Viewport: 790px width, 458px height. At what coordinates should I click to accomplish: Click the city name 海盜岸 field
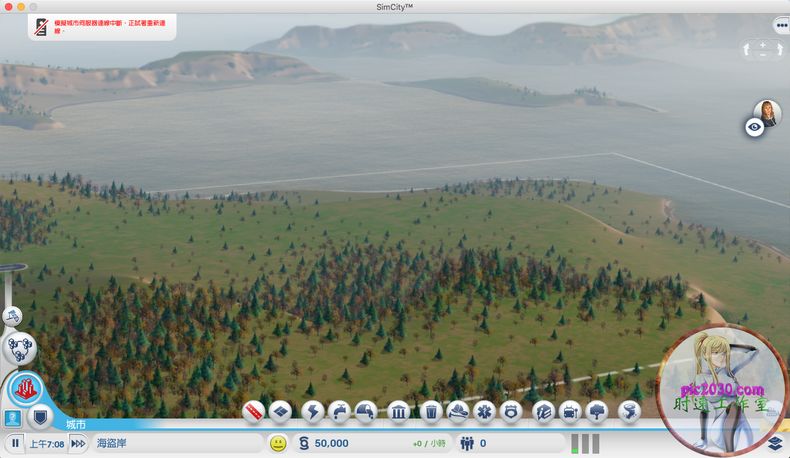(x=178, y=443)
